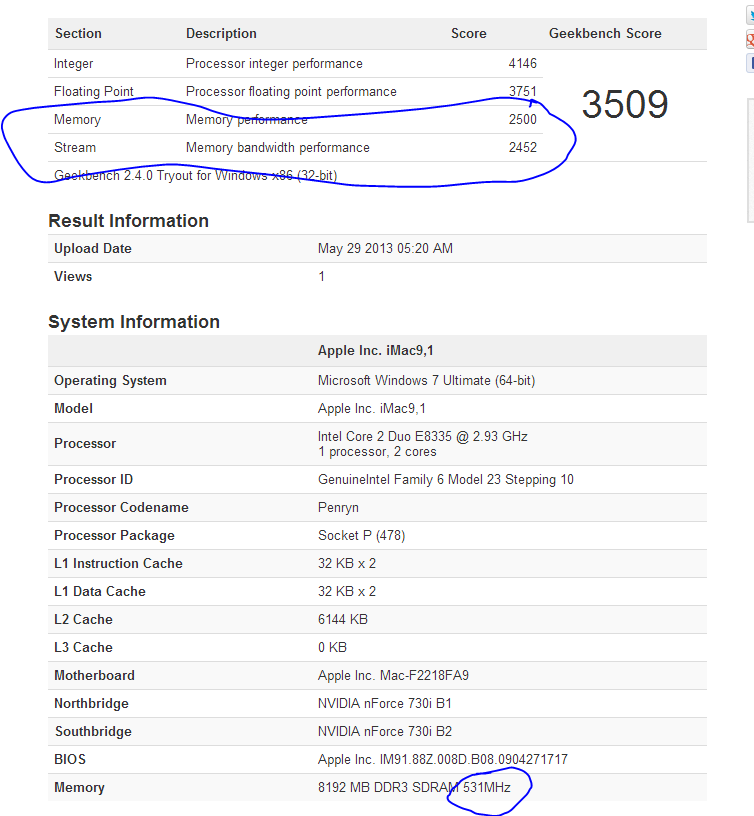Select 'May 29 2013 05:20 AM' value
Screen dimensions: 754x816
(385, 249)
